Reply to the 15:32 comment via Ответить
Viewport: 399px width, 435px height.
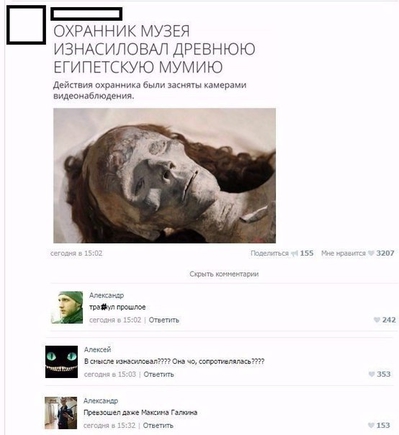click(x=158, y=425)
